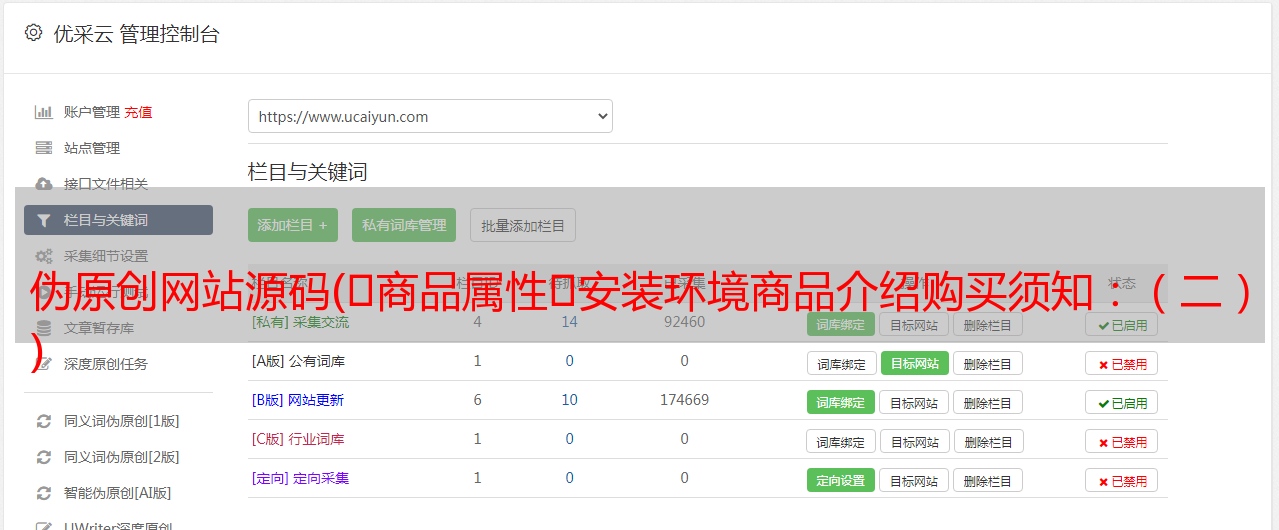Toggle the 已启用 status of 网站更新

(x=1121, y=403)
